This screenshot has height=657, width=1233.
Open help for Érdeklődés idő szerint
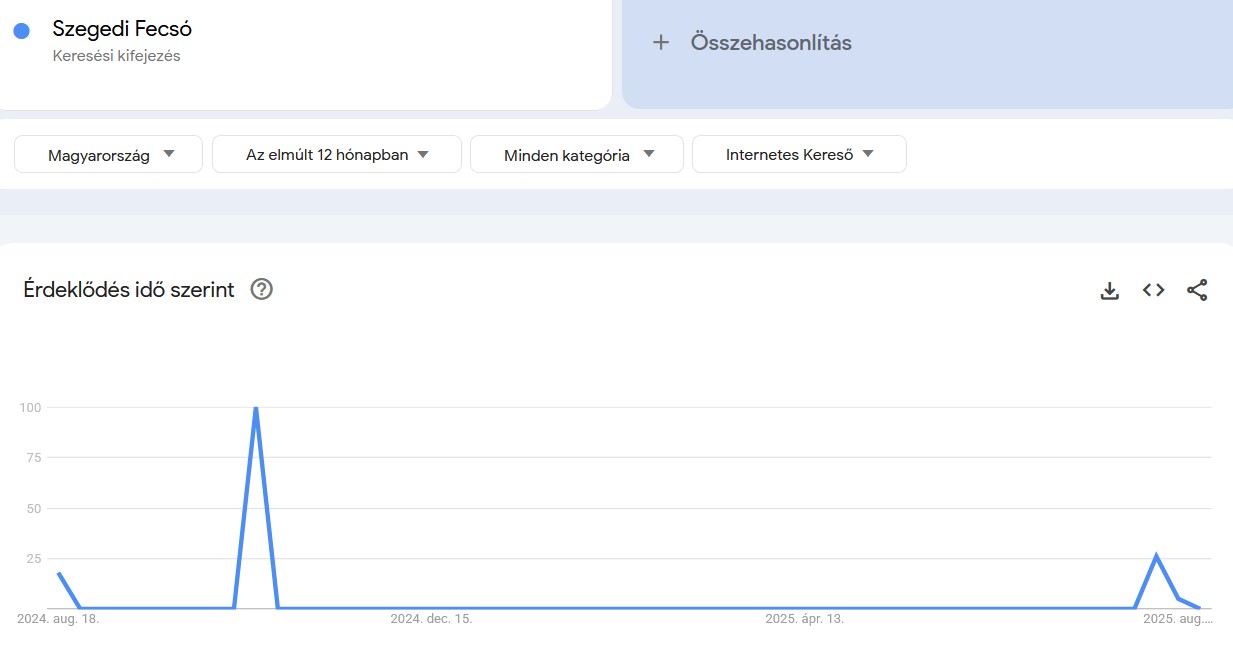pyautogui.click(x=261, y=290)
